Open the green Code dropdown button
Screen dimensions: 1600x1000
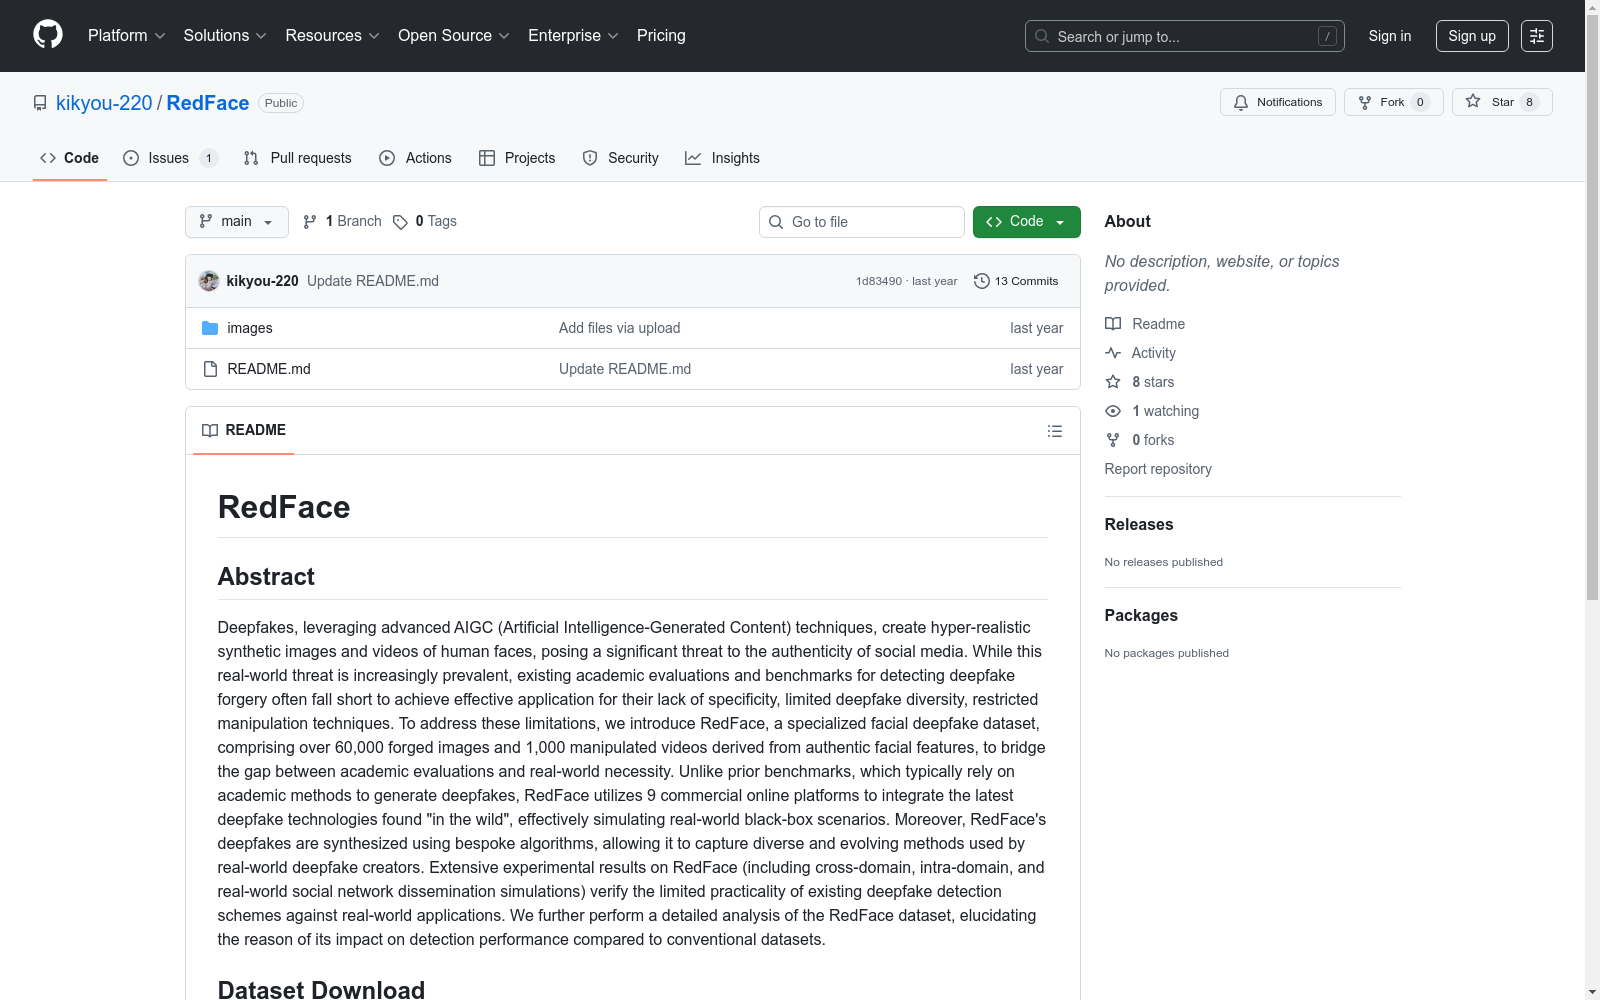click(1026, 222)
